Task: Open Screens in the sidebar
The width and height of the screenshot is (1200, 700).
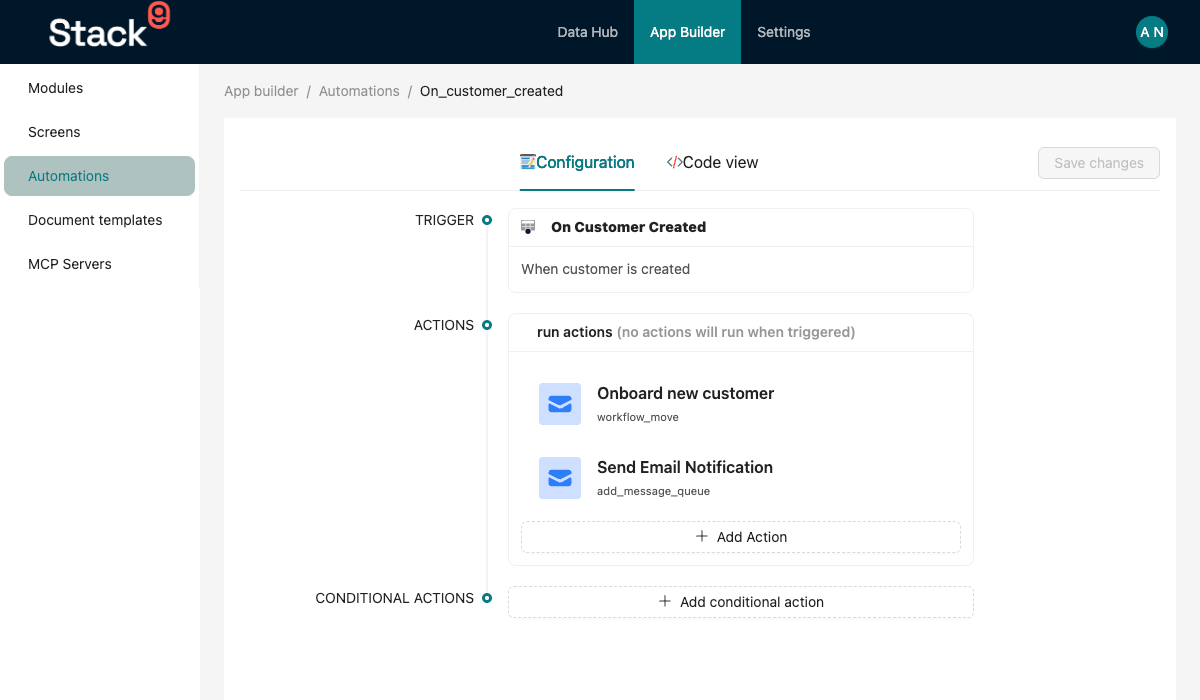Action: [x=100, y=132]
